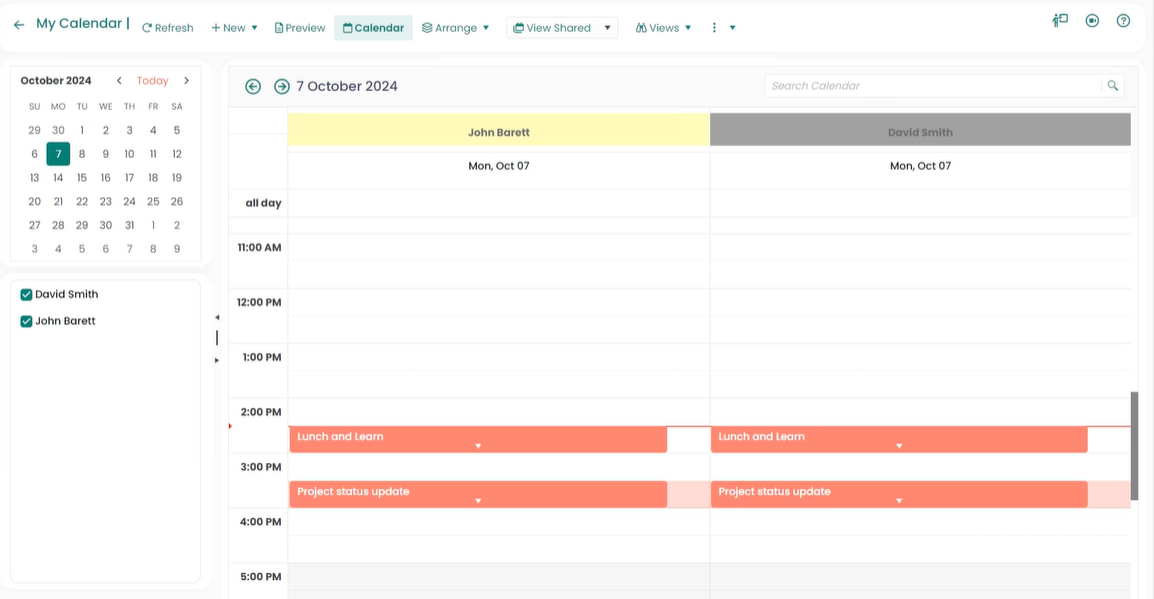1154x599 pixels.
Task: Open the New dropdown menu
Action: (x=235, y=28)
